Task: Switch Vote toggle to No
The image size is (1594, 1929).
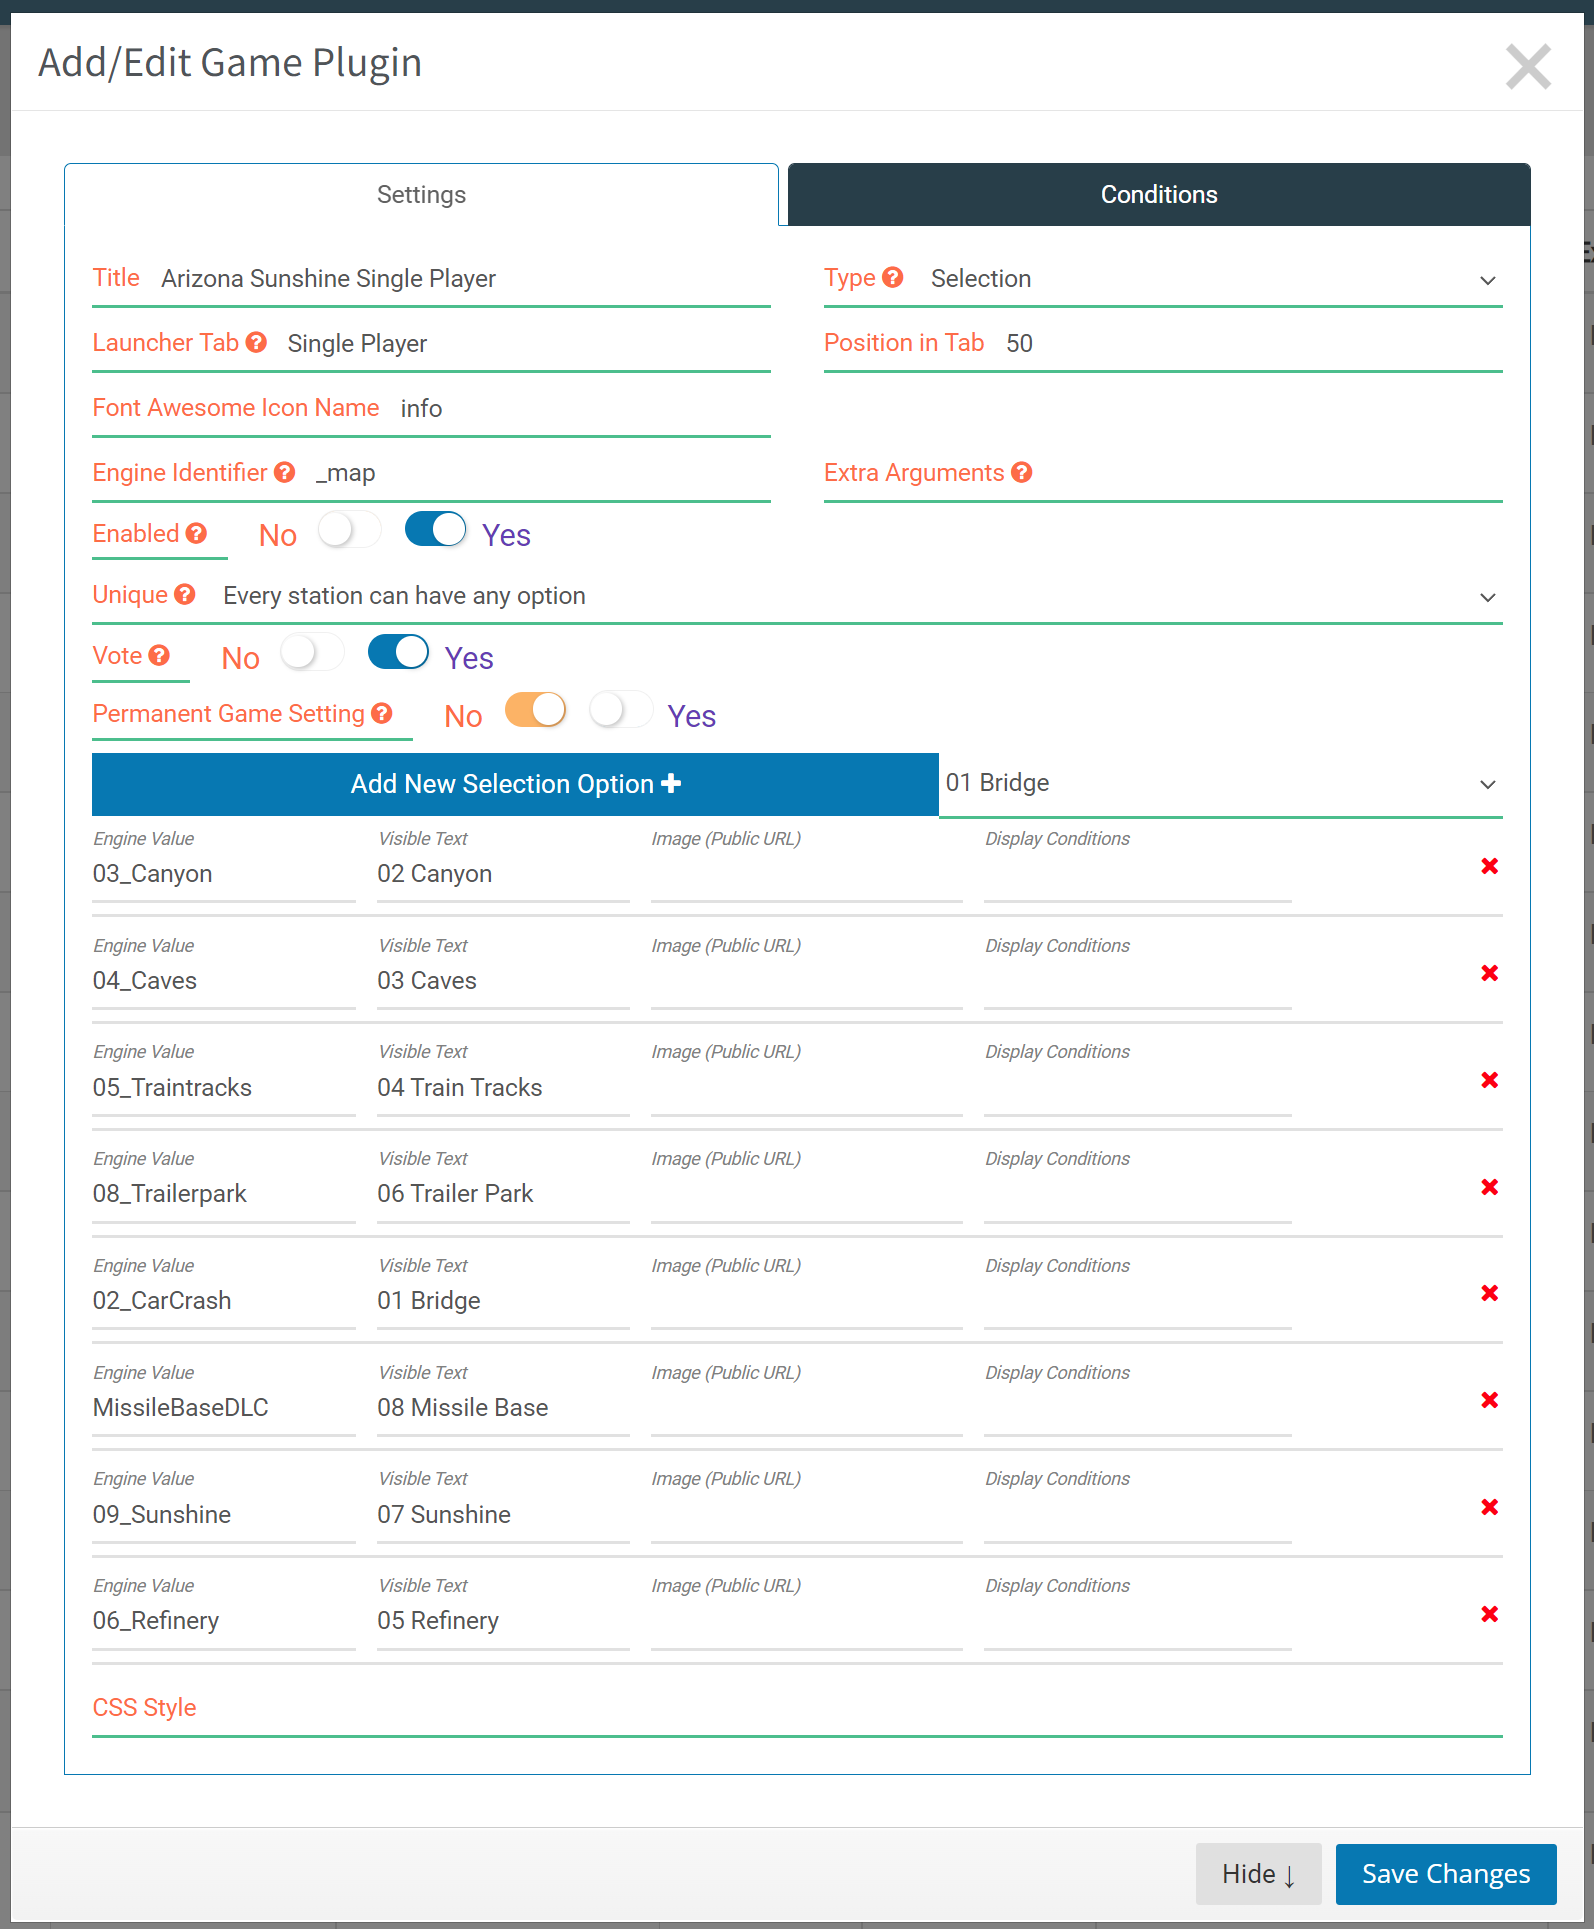Action: point(312,653)
